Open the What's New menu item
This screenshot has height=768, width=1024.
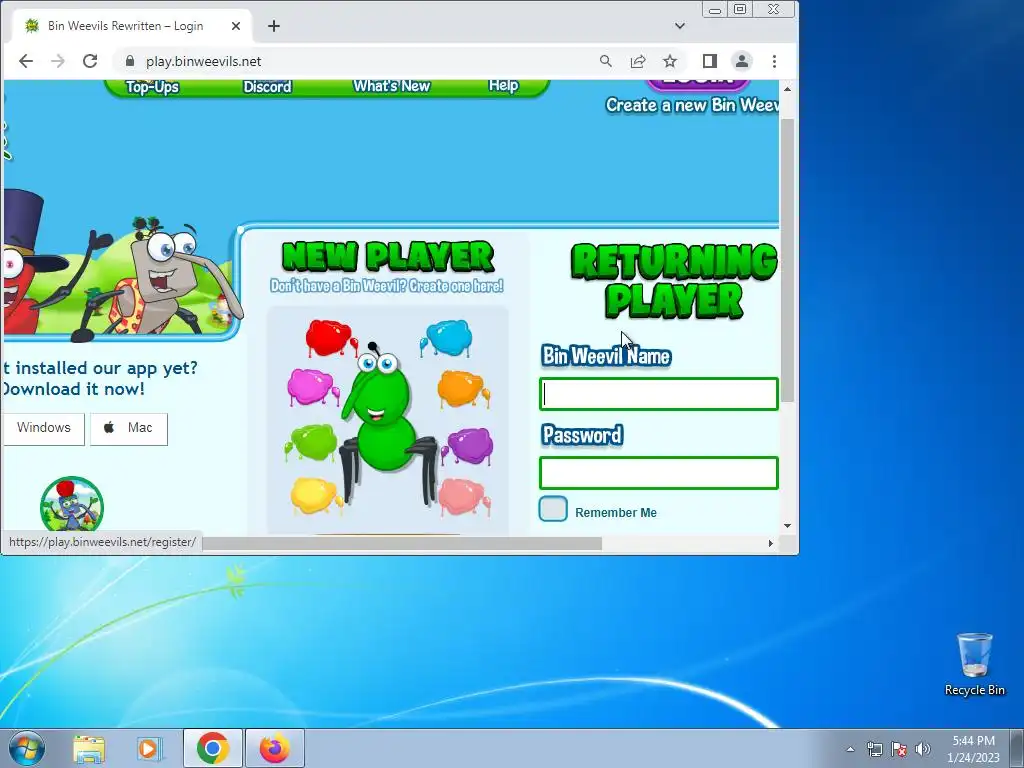[391, 86]
